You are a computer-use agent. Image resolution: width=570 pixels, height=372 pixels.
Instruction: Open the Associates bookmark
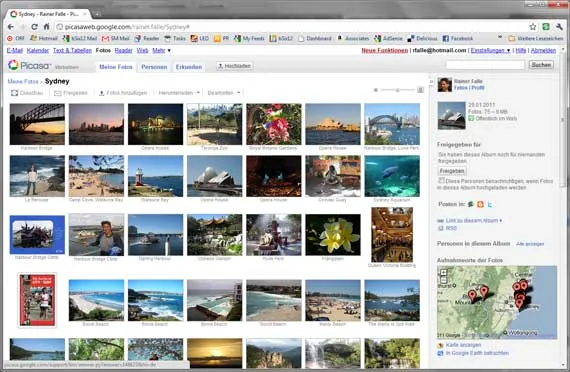point(353,38)
